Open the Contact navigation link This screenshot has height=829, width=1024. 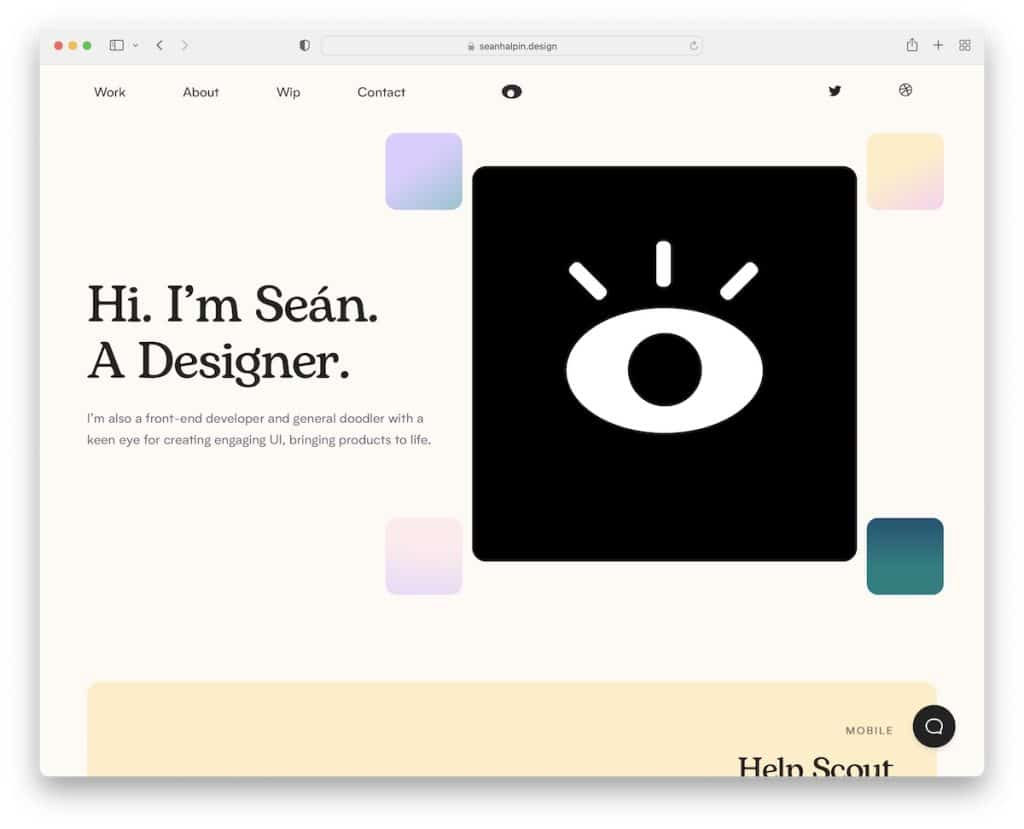[381, 92]
